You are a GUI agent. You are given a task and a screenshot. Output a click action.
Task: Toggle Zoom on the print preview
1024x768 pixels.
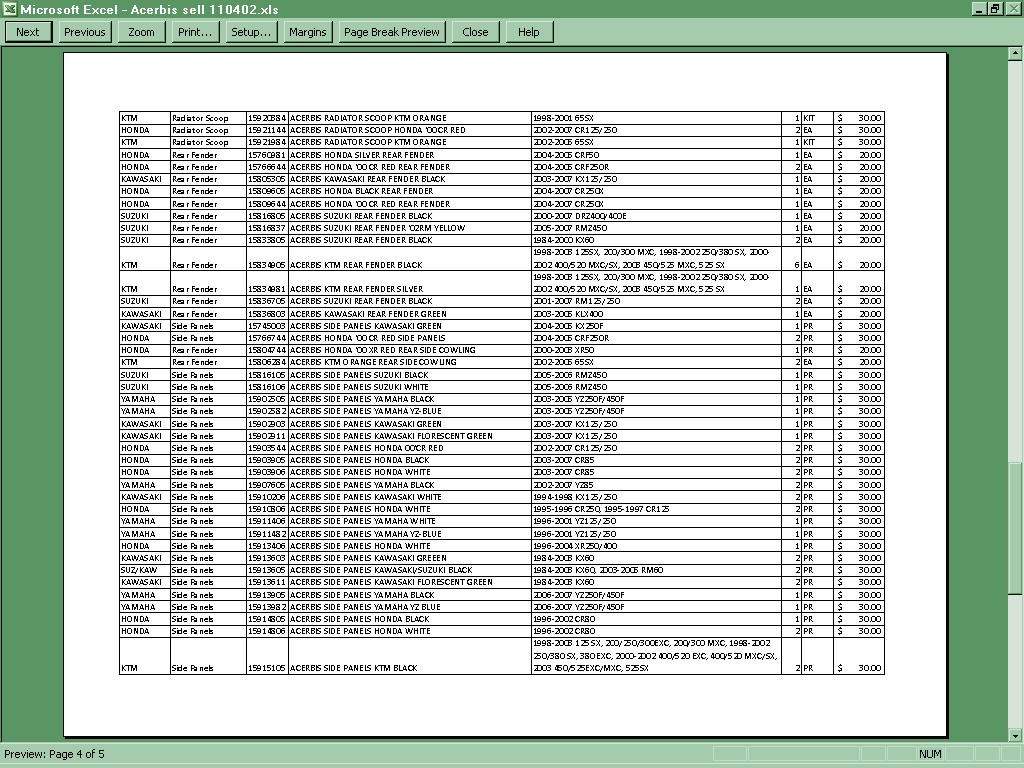(x=141, y=32)
